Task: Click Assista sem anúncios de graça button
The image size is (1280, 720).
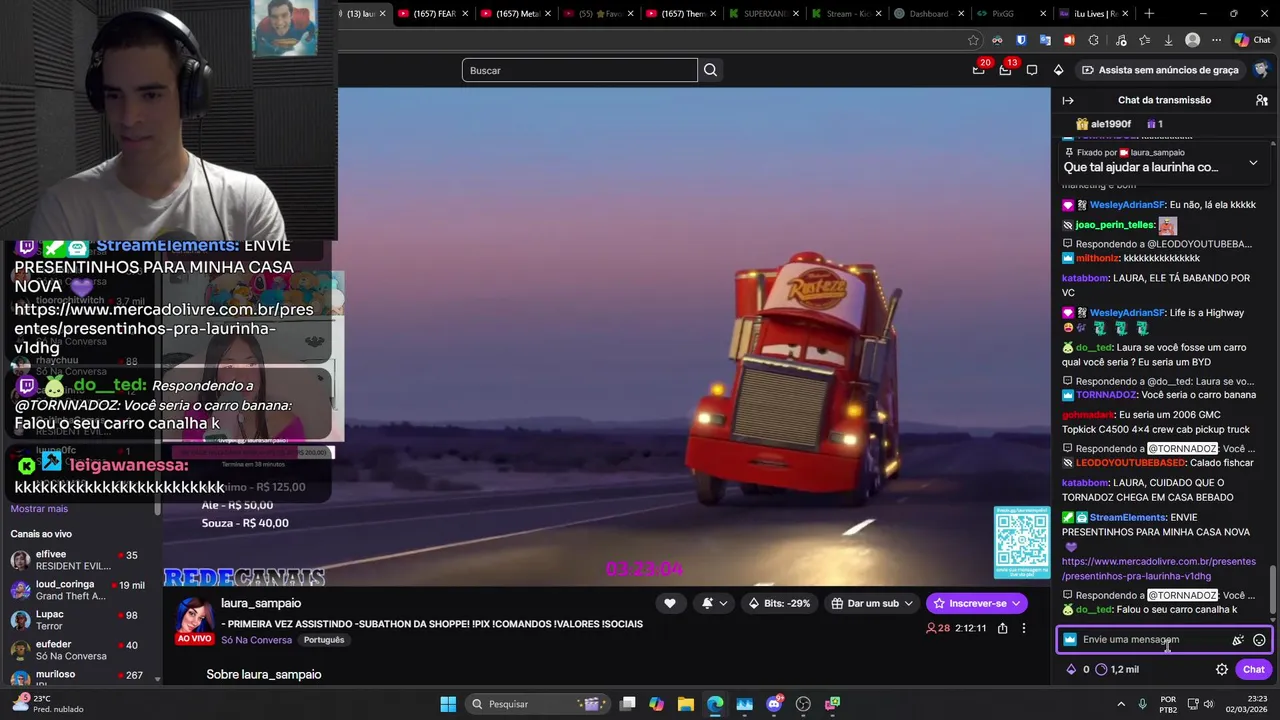Action: point(1160,70)
